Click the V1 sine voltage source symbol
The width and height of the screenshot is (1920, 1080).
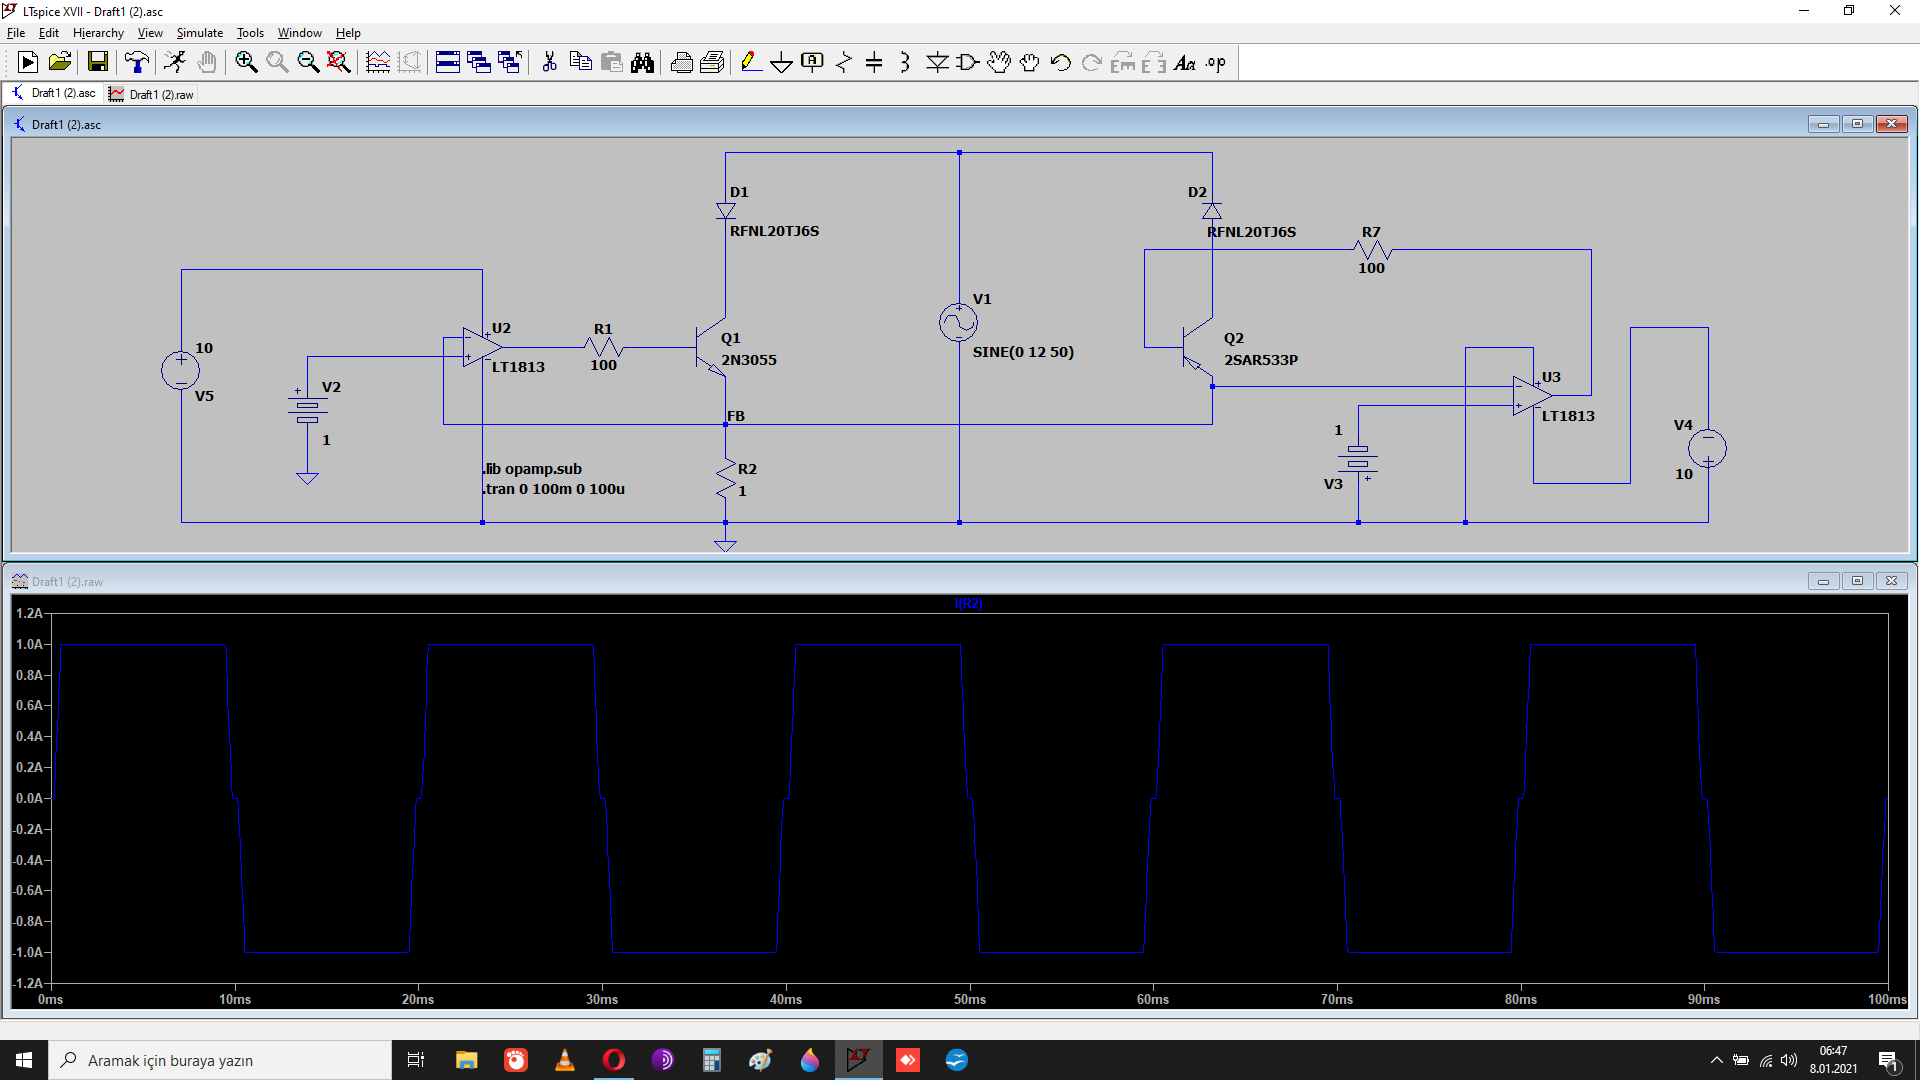958,323
